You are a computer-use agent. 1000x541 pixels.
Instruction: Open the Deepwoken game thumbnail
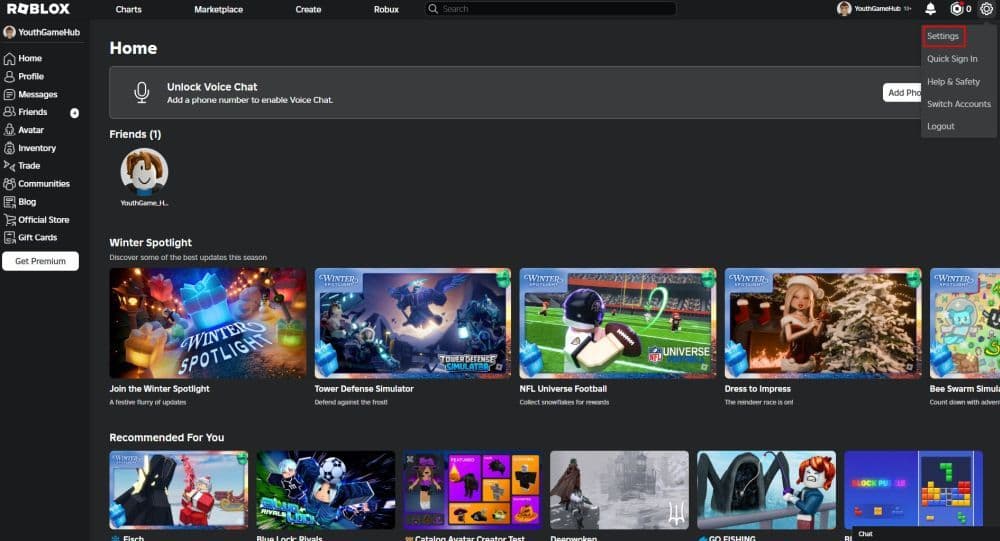(x=619, y=490)
